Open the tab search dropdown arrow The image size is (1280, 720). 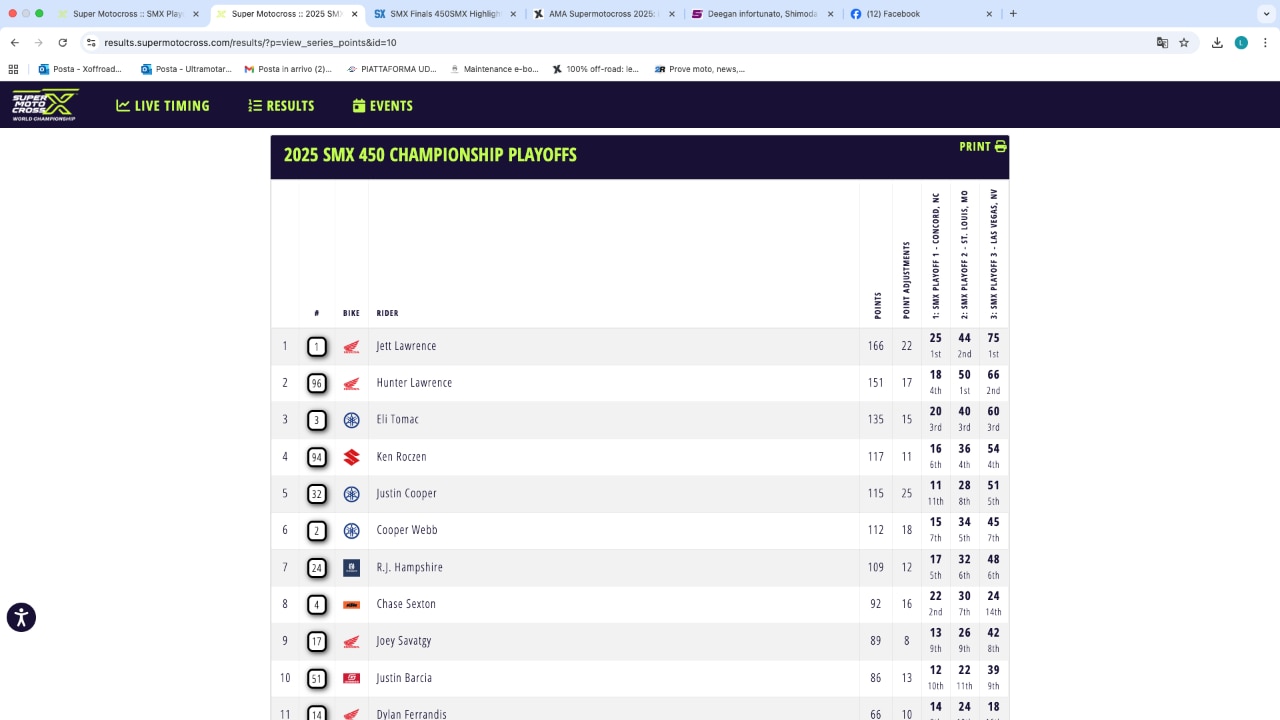tap(1265, 14)
